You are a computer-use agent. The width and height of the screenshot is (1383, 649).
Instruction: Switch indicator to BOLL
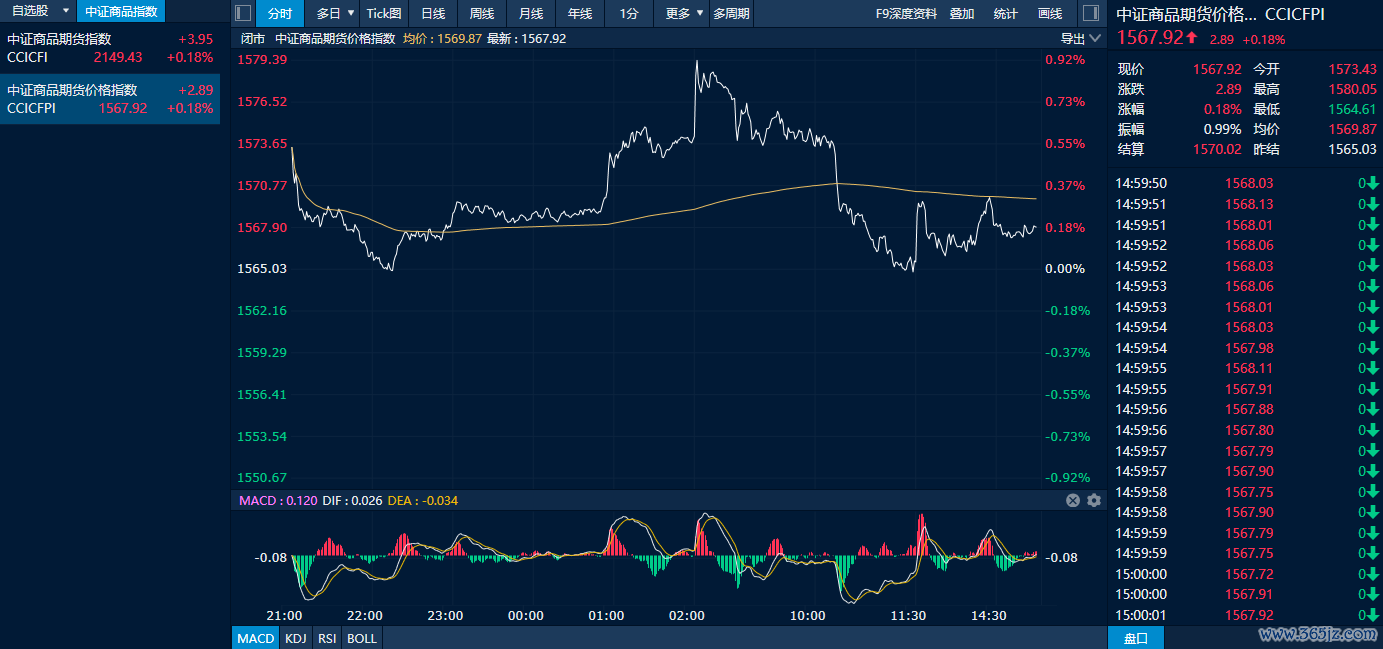(x=362, y=638)
